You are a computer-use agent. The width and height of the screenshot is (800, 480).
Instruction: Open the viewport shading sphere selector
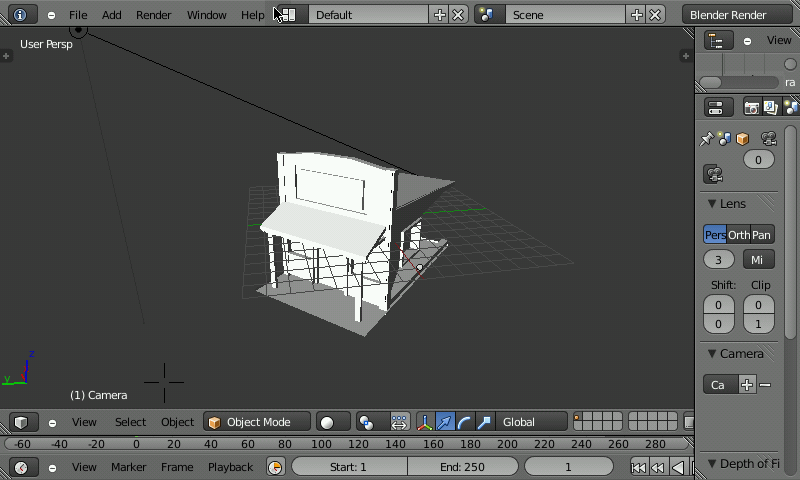tap(333, 422)
